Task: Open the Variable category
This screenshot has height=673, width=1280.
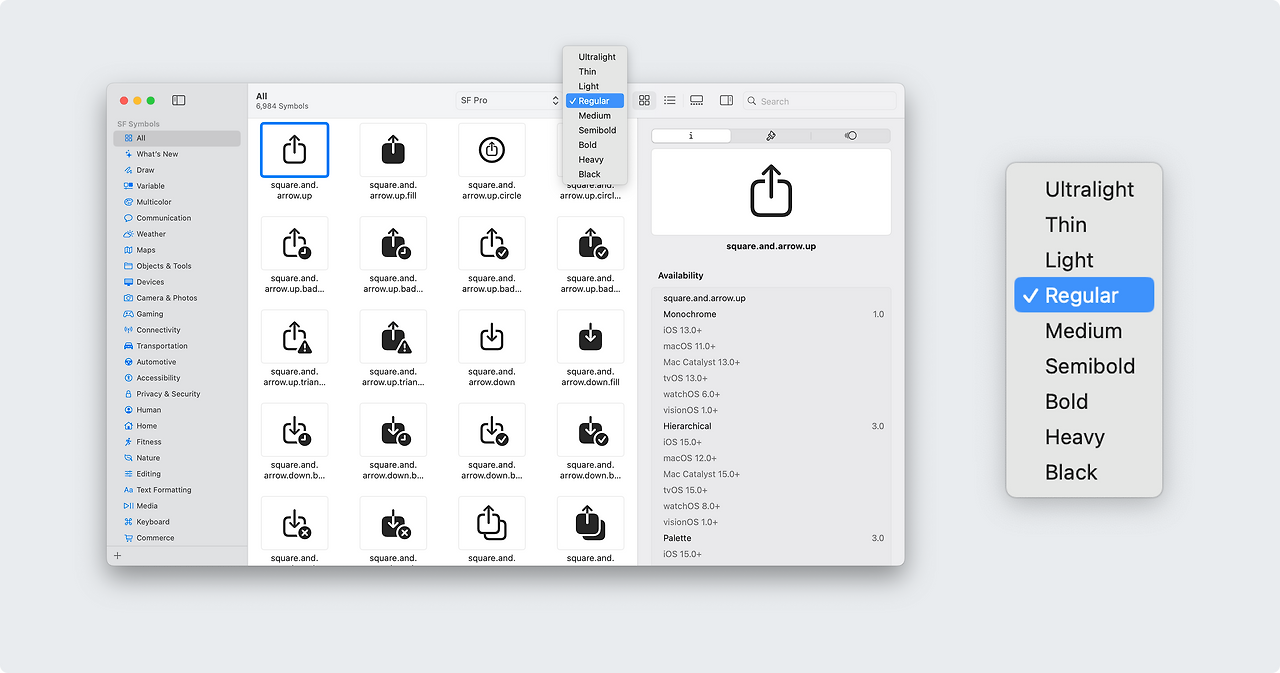Action: point(177,186)
